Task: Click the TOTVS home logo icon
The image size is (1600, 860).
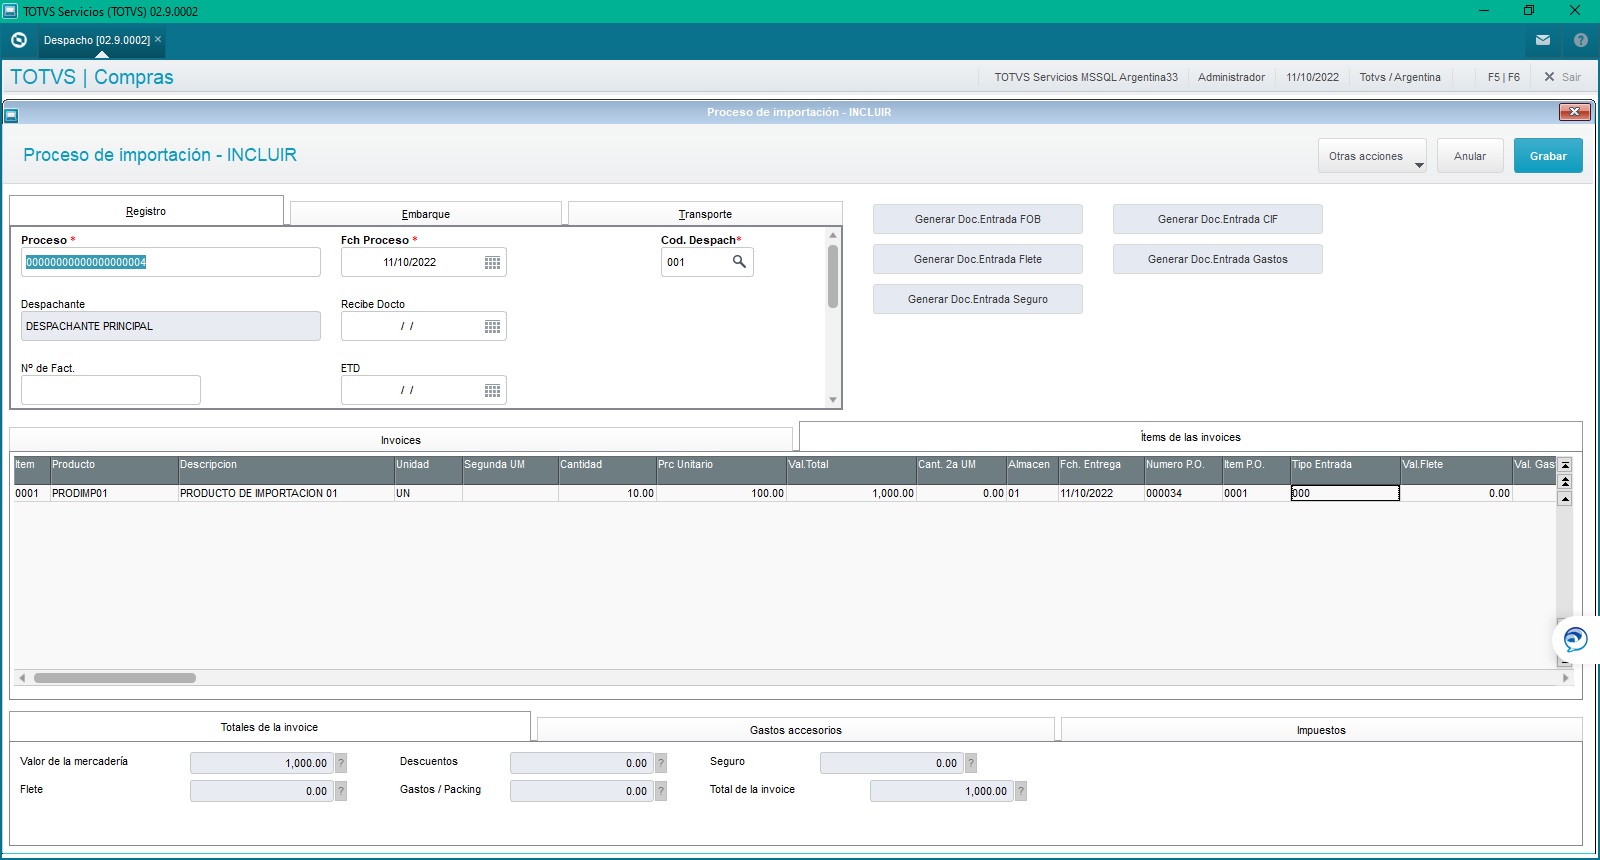Action: tap(19, 40)
